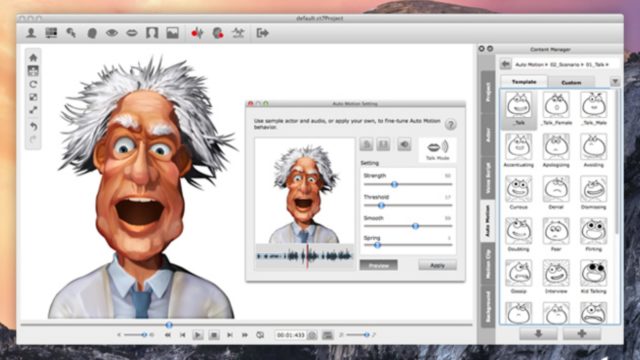Open the Auto Motion breadcrumb path

coord(529,64)
